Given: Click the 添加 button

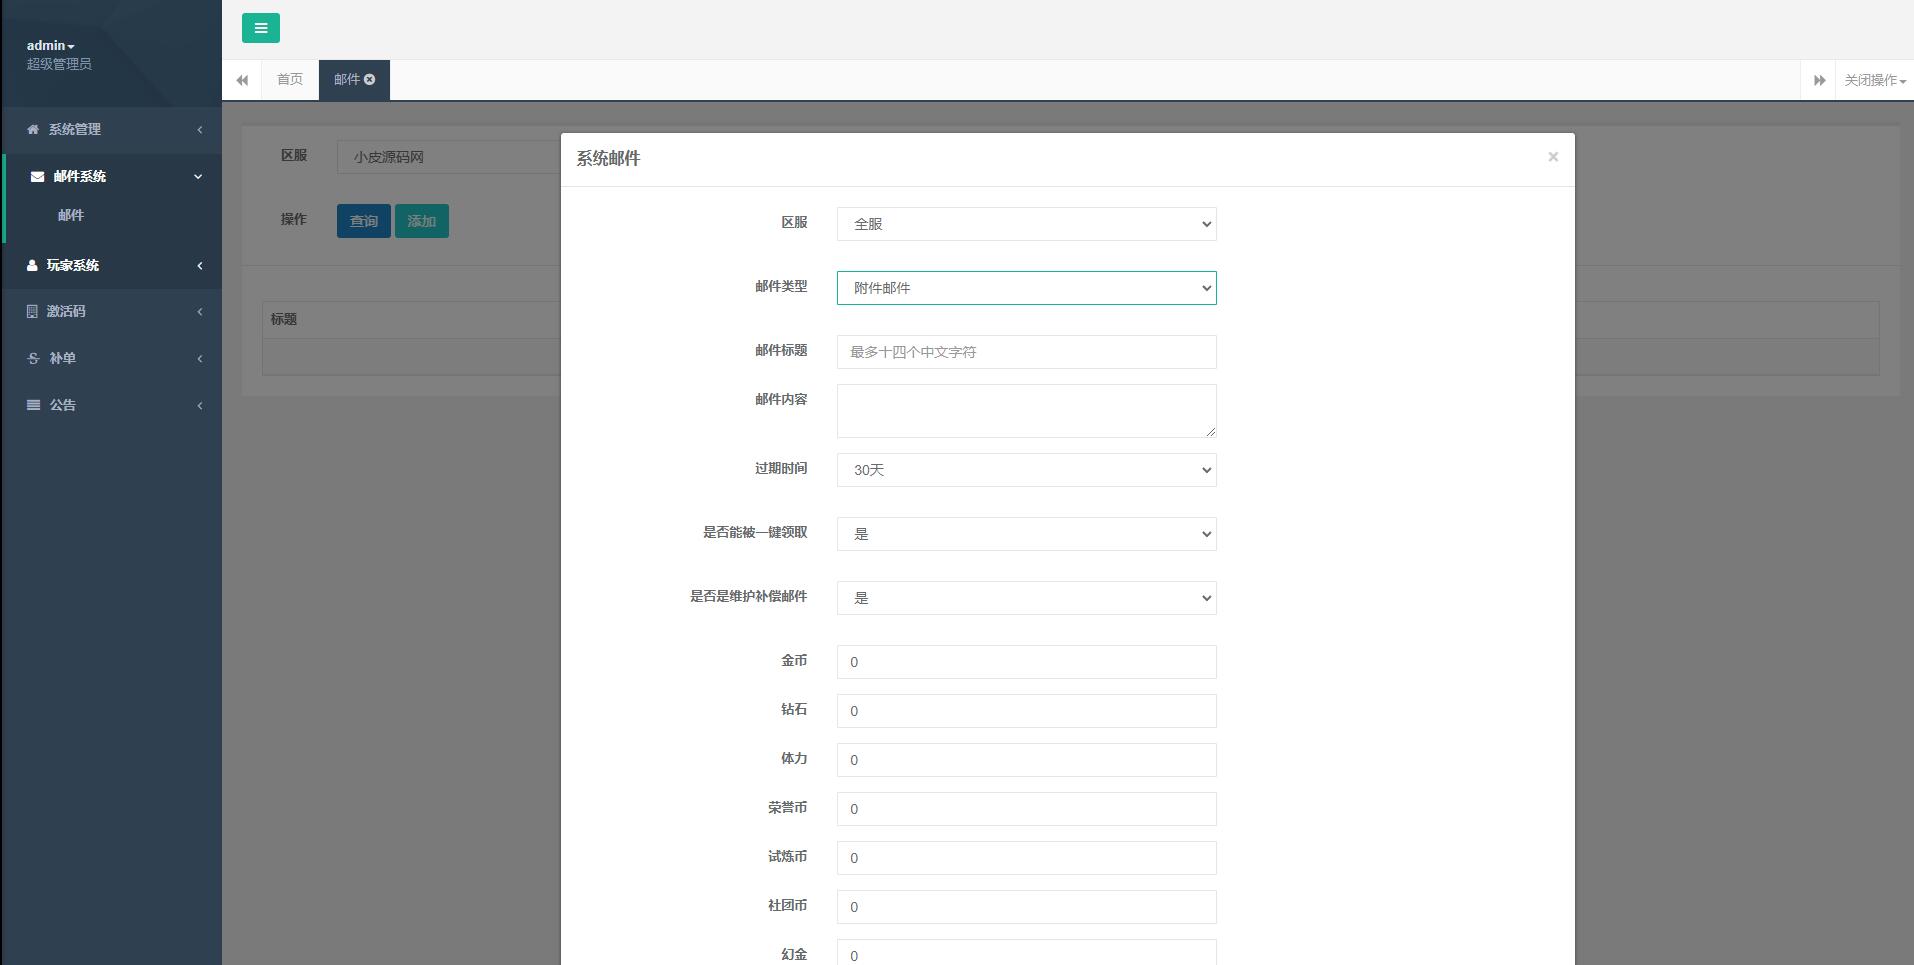Looking at the screenshot, I should (x=421, y=221).
